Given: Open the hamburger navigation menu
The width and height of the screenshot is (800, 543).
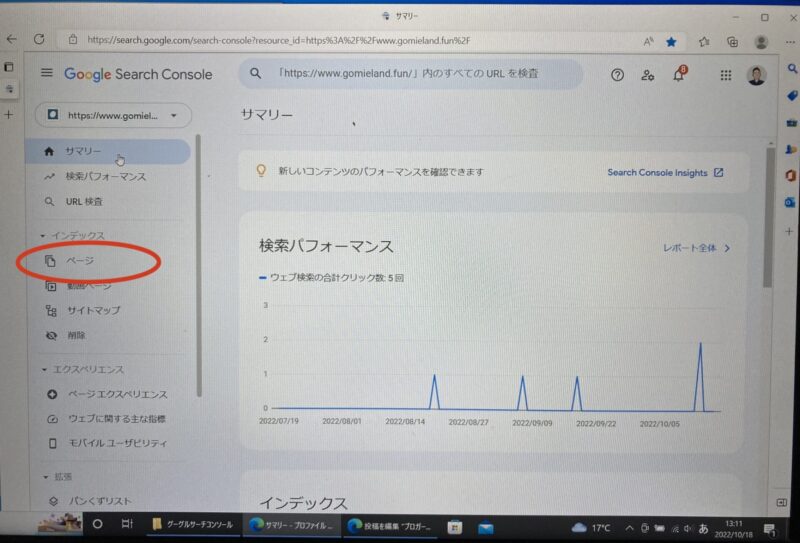Looking at the screenshot, I should click(46, 73).
